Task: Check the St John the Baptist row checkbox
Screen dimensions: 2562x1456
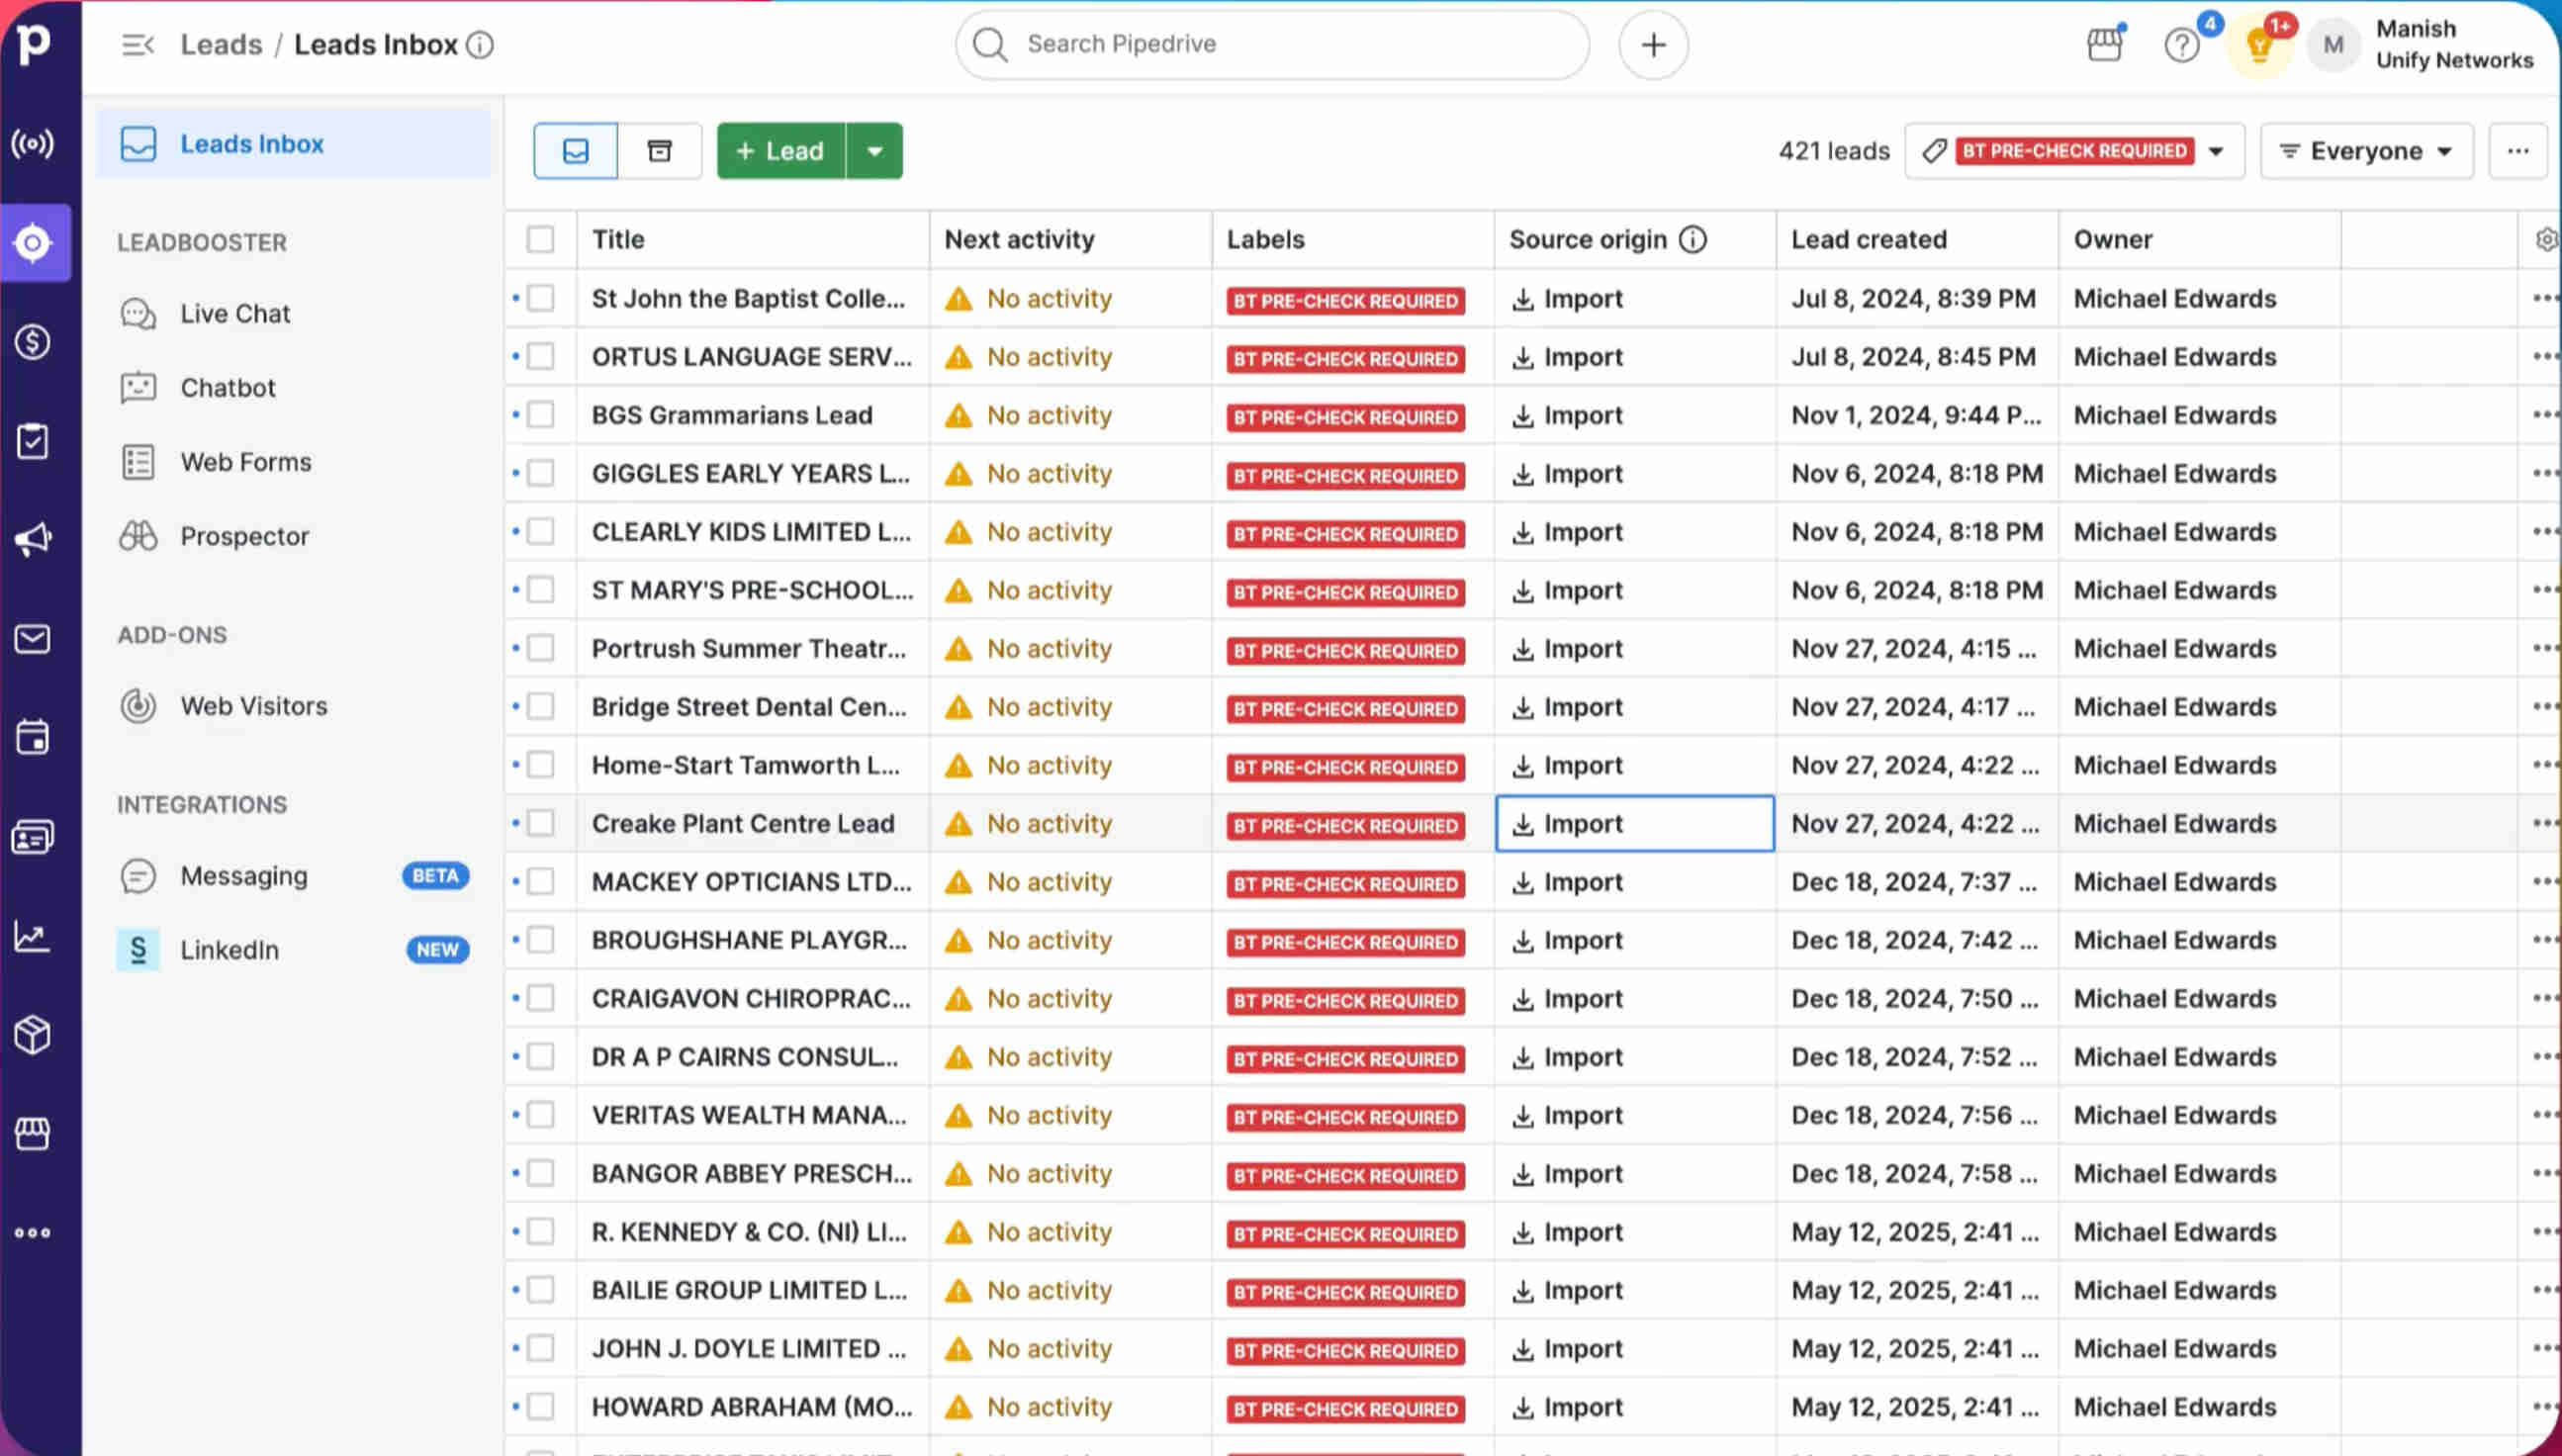Action: point(540,298)
